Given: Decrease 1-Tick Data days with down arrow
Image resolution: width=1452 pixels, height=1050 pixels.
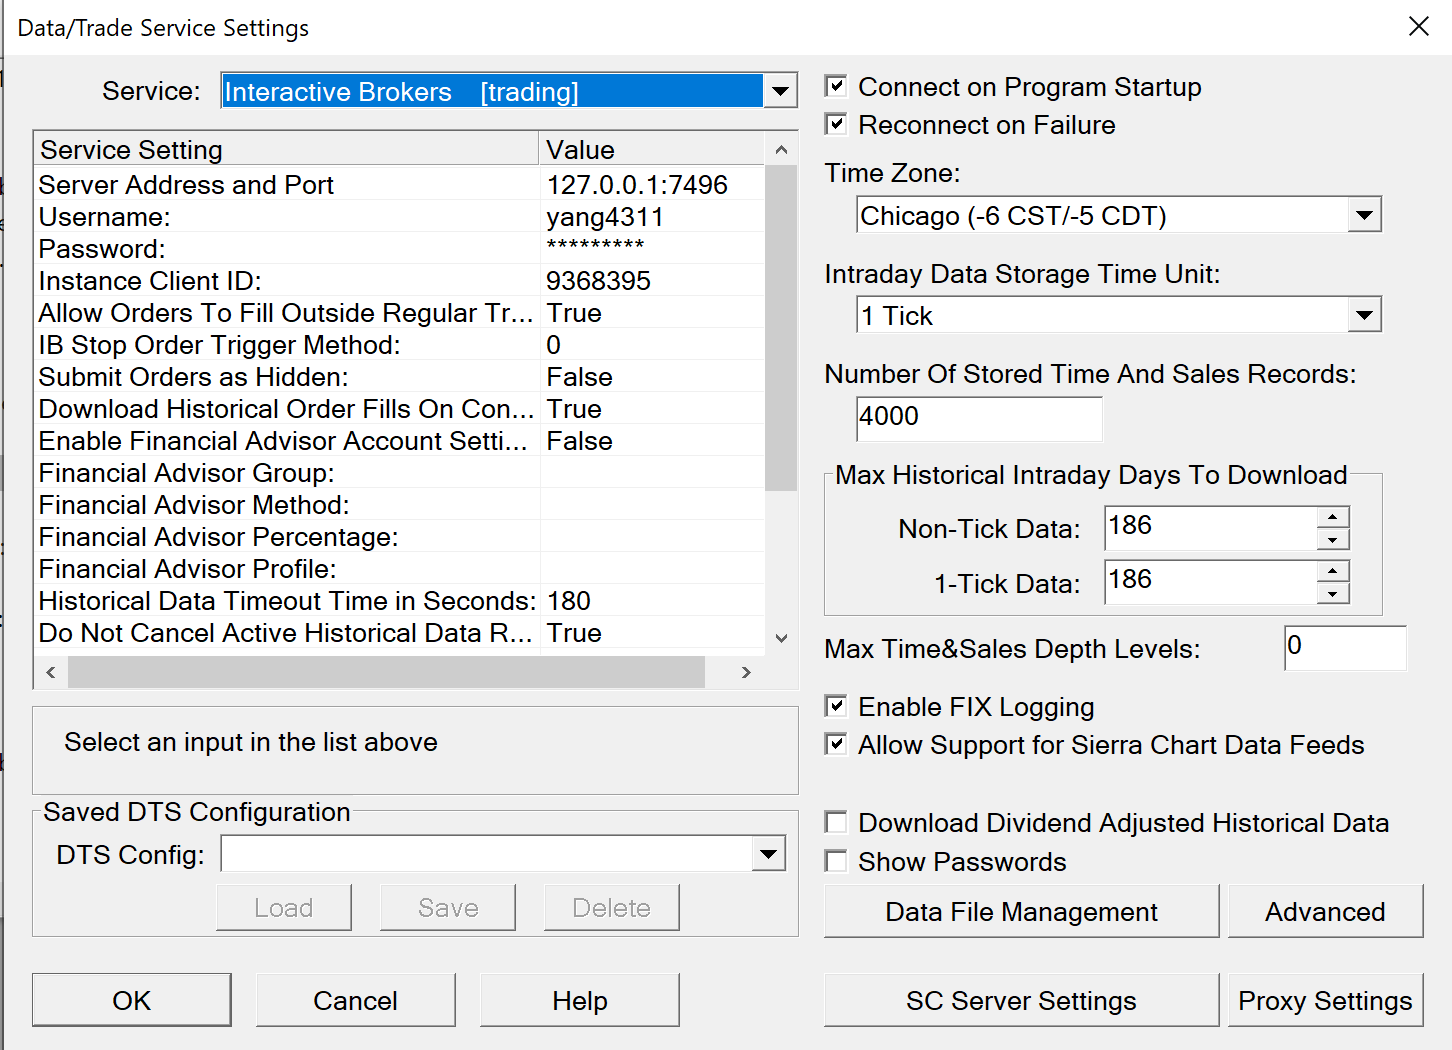Looking at the screenshot, I should 1333,594.
